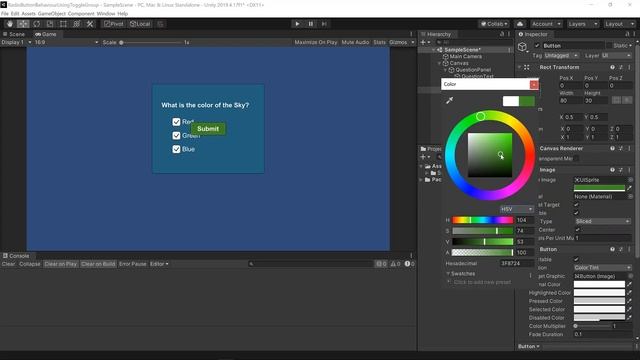Open the Tag Untagged dropdown
The height and width of the screenshot is (360, 640).
coord(561,56)
